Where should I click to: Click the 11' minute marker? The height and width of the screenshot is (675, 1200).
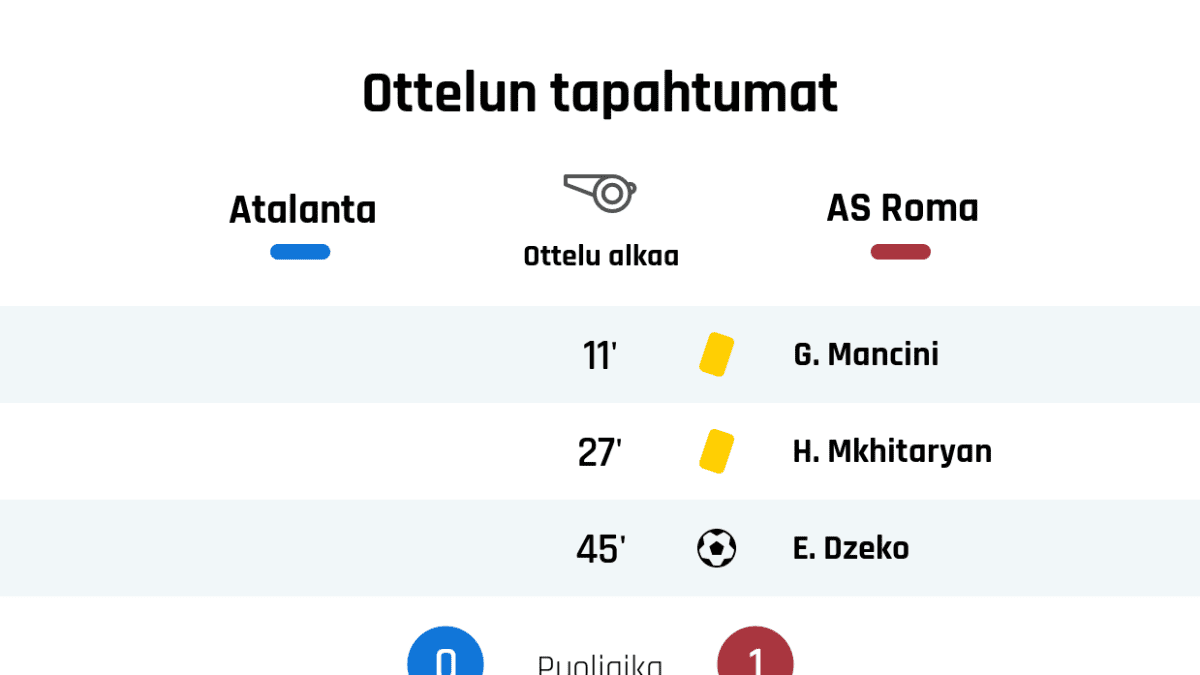point(600,355)
